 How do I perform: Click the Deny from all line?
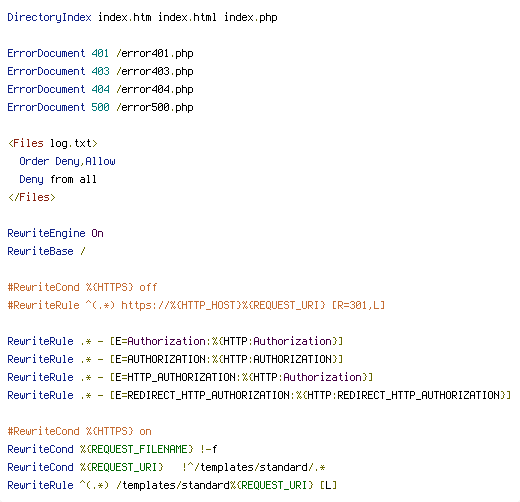tap(58, 179)
